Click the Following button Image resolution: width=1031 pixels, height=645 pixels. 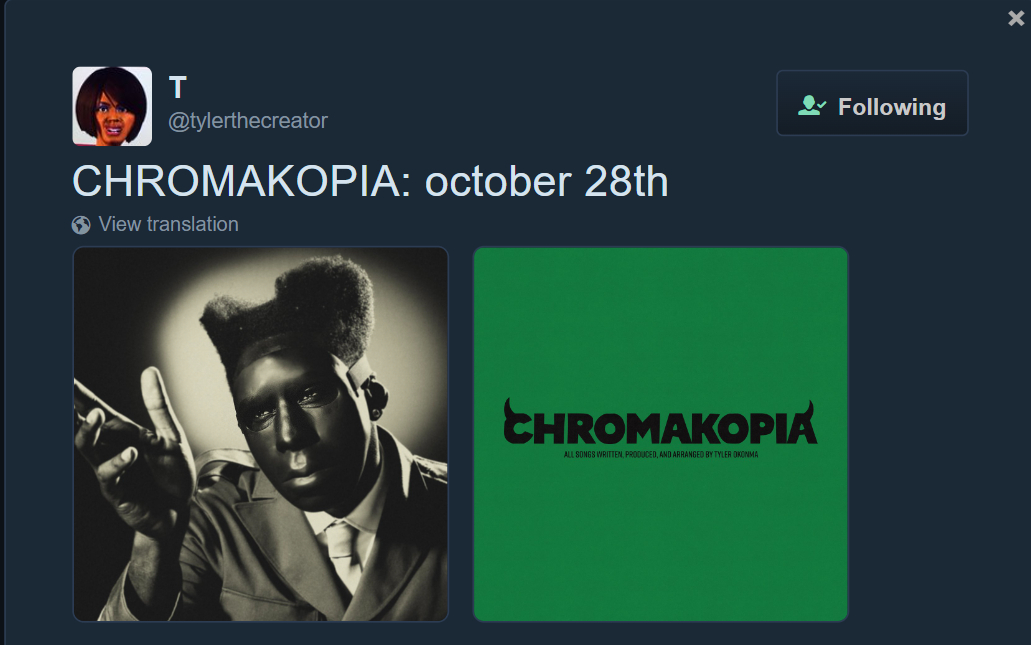pyautogui.click(x=872, y=103)
